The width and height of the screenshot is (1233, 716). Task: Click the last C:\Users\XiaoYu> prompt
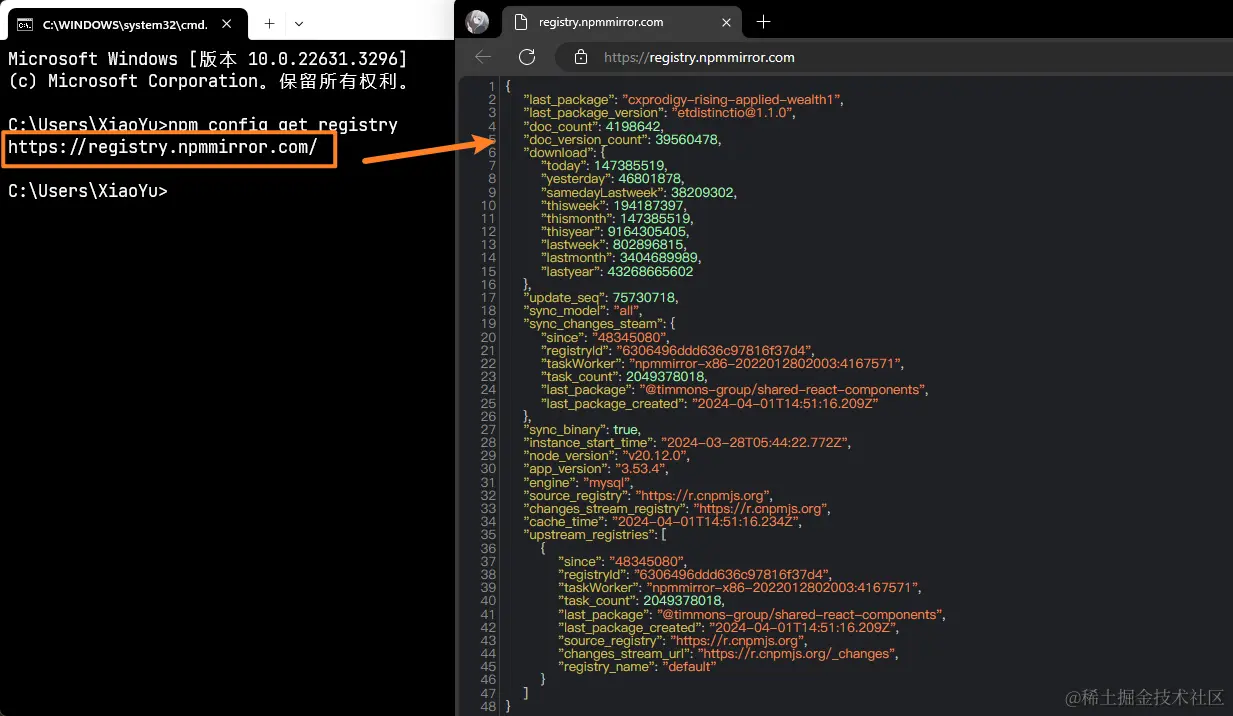[88, 191]
